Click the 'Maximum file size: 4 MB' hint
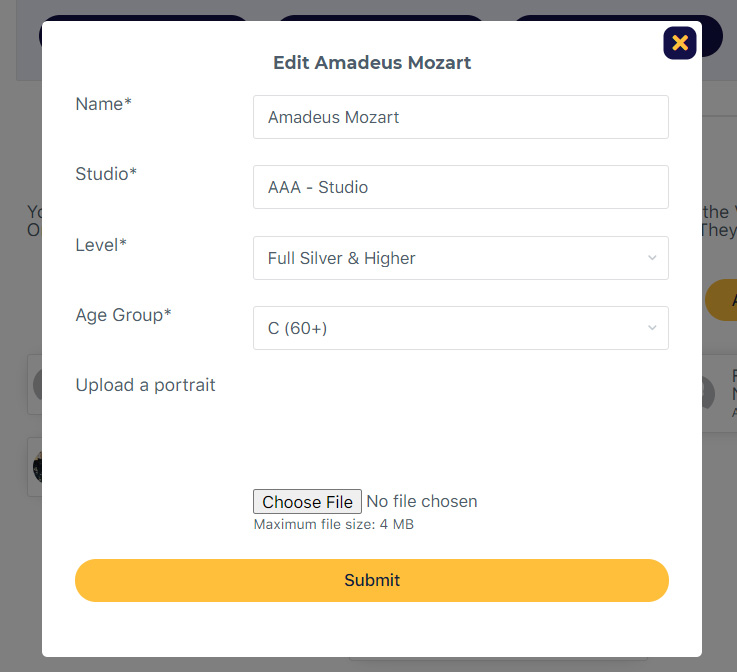Image resolution: width=737 pixels, height=672 pixels. tap(334, 524)
